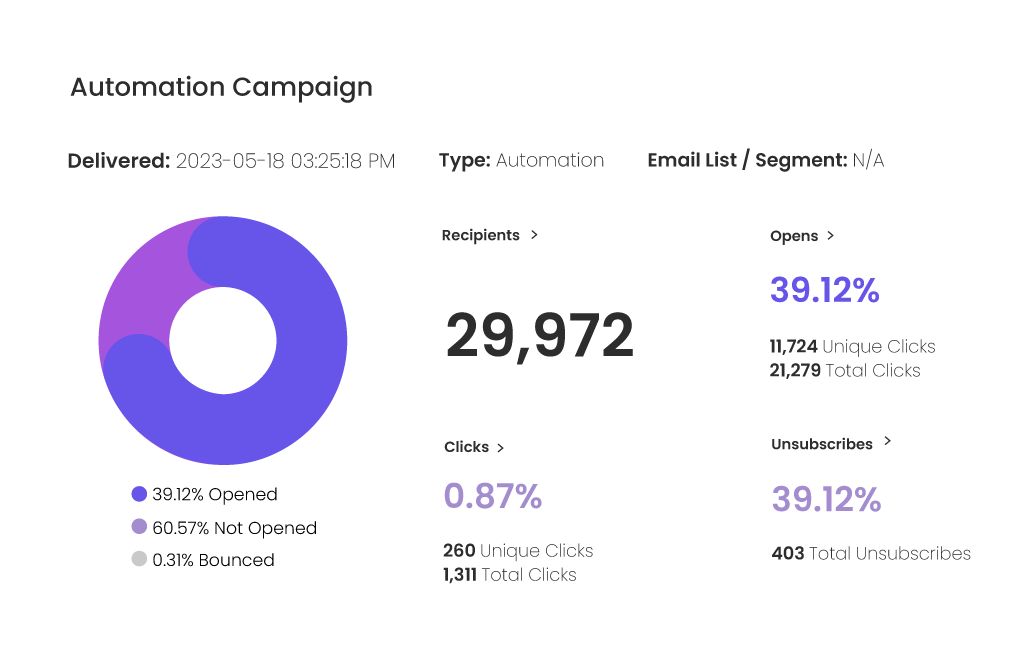Screen dimensions: 1024x657
Task: Click the 39.12% opens rate value
Action: click(824, 290)
